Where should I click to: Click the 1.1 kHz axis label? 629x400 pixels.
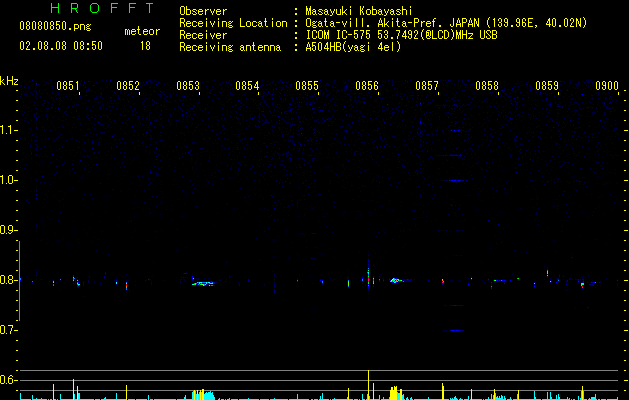click(8, 130)
